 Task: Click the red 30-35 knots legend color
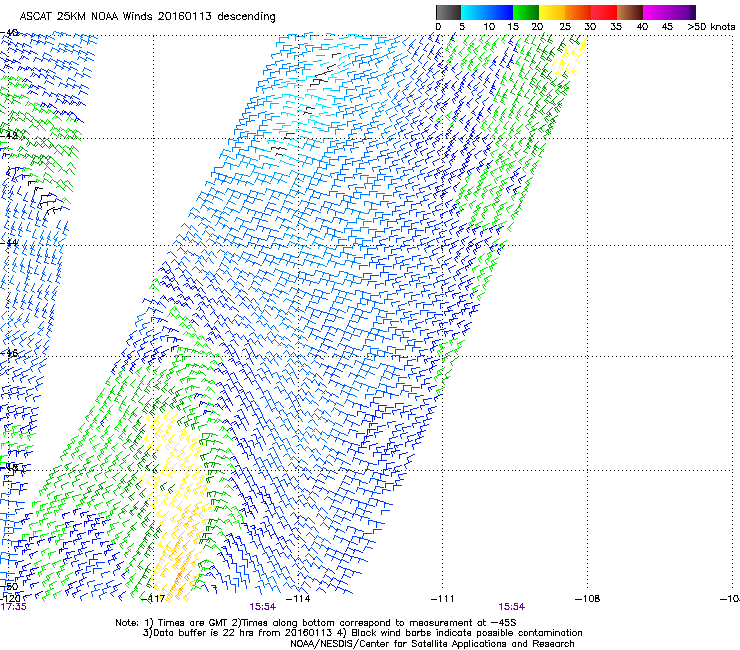point(604,12)
